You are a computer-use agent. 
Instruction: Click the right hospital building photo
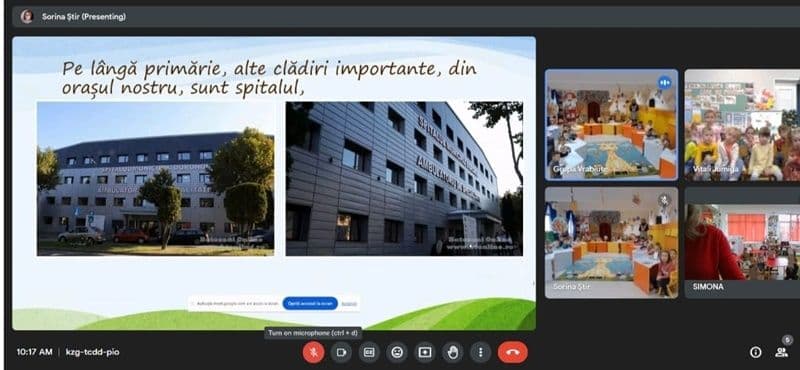pyautogui.click(x=404, y=179)
